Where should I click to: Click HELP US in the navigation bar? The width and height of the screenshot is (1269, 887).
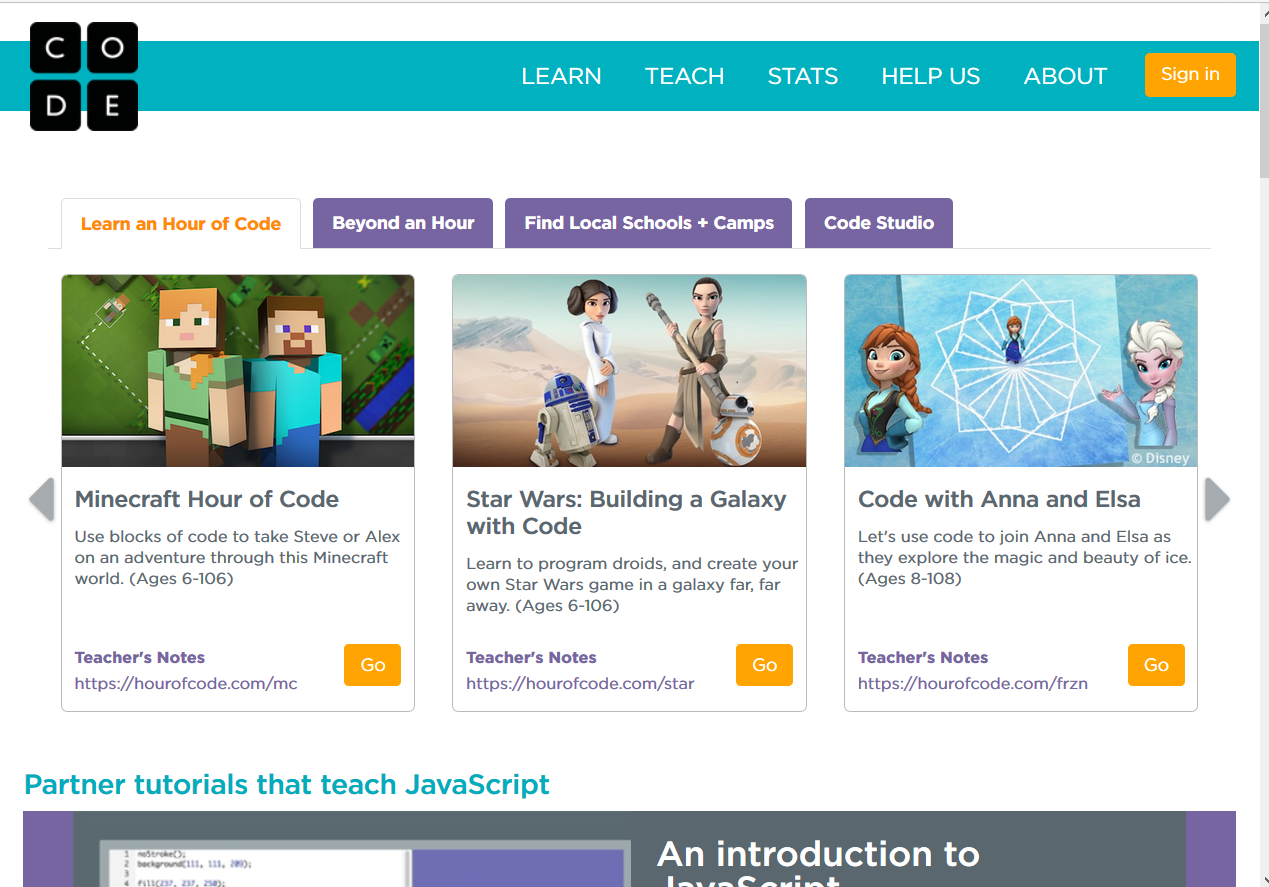point(930,75)
